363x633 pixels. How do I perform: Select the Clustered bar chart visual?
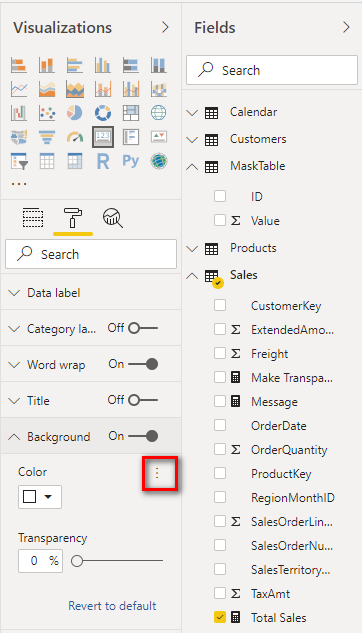[75, 65]
